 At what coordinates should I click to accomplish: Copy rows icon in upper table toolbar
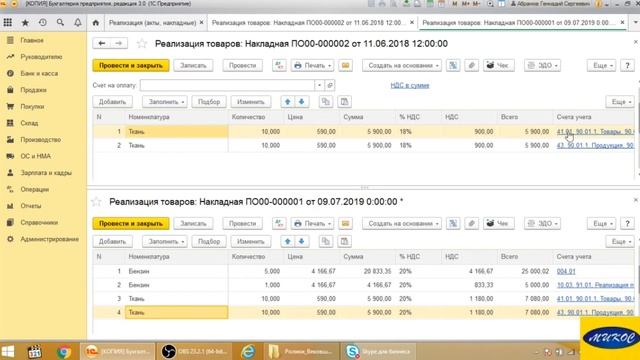coord(326,102)
